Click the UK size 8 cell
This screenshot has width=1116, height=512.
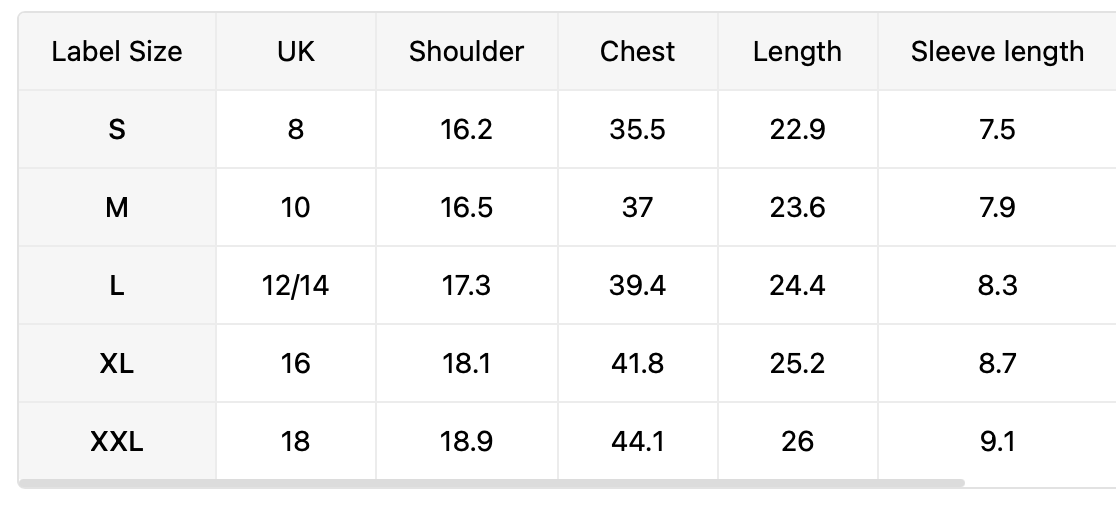[296, 130]
